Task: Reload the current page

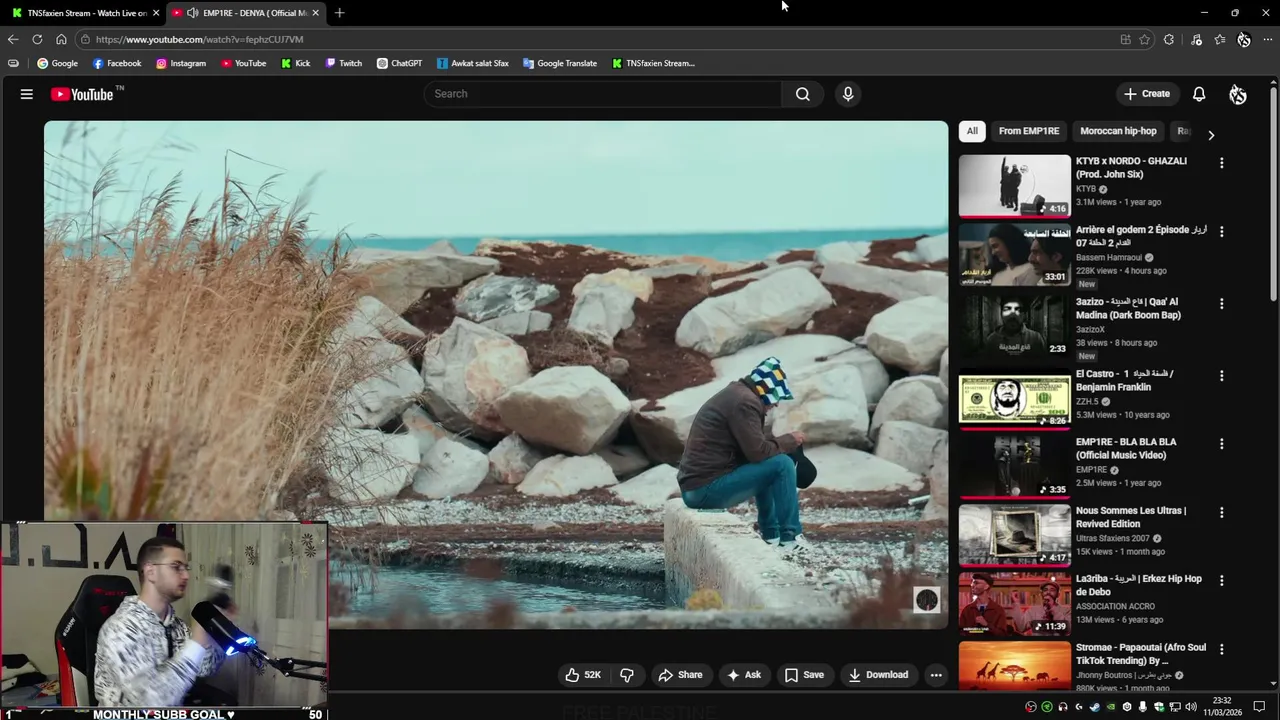Action: tap(37, 39)
